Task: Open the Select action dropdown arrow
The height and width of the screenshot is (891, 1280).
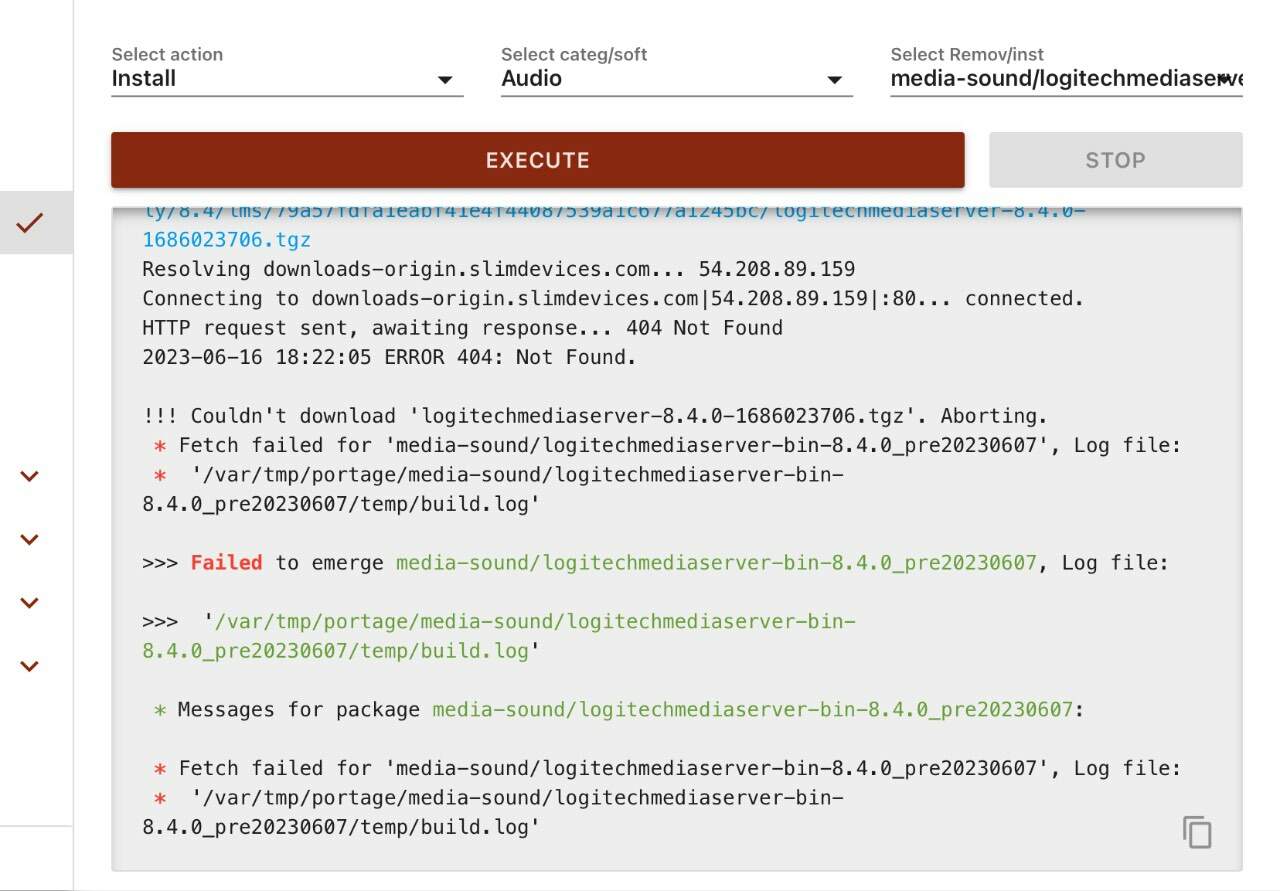Action: tap(446, 80)
